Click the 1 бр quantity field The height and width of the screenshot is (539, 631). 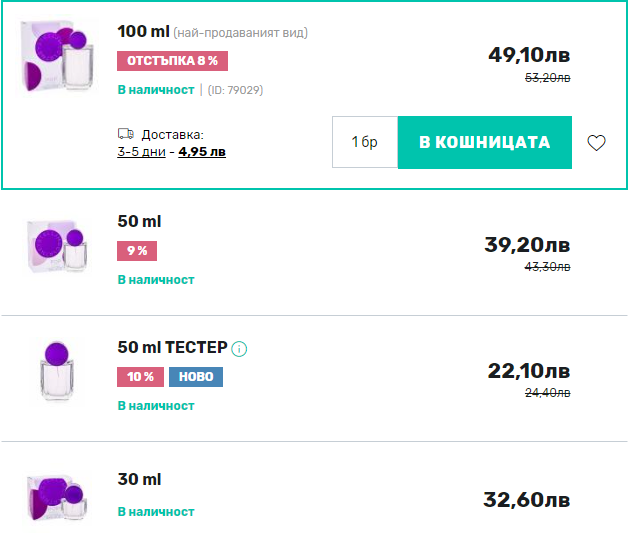point(365,143)
